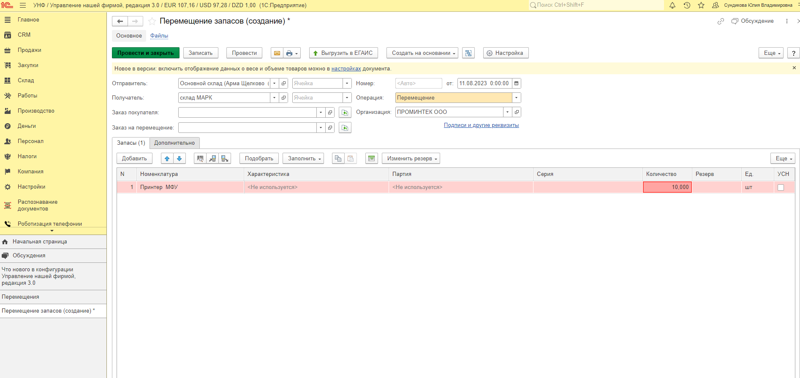Select the Запасы (1) tab
The width and height of the screenshot is (800, 378).
pos(131,143)
